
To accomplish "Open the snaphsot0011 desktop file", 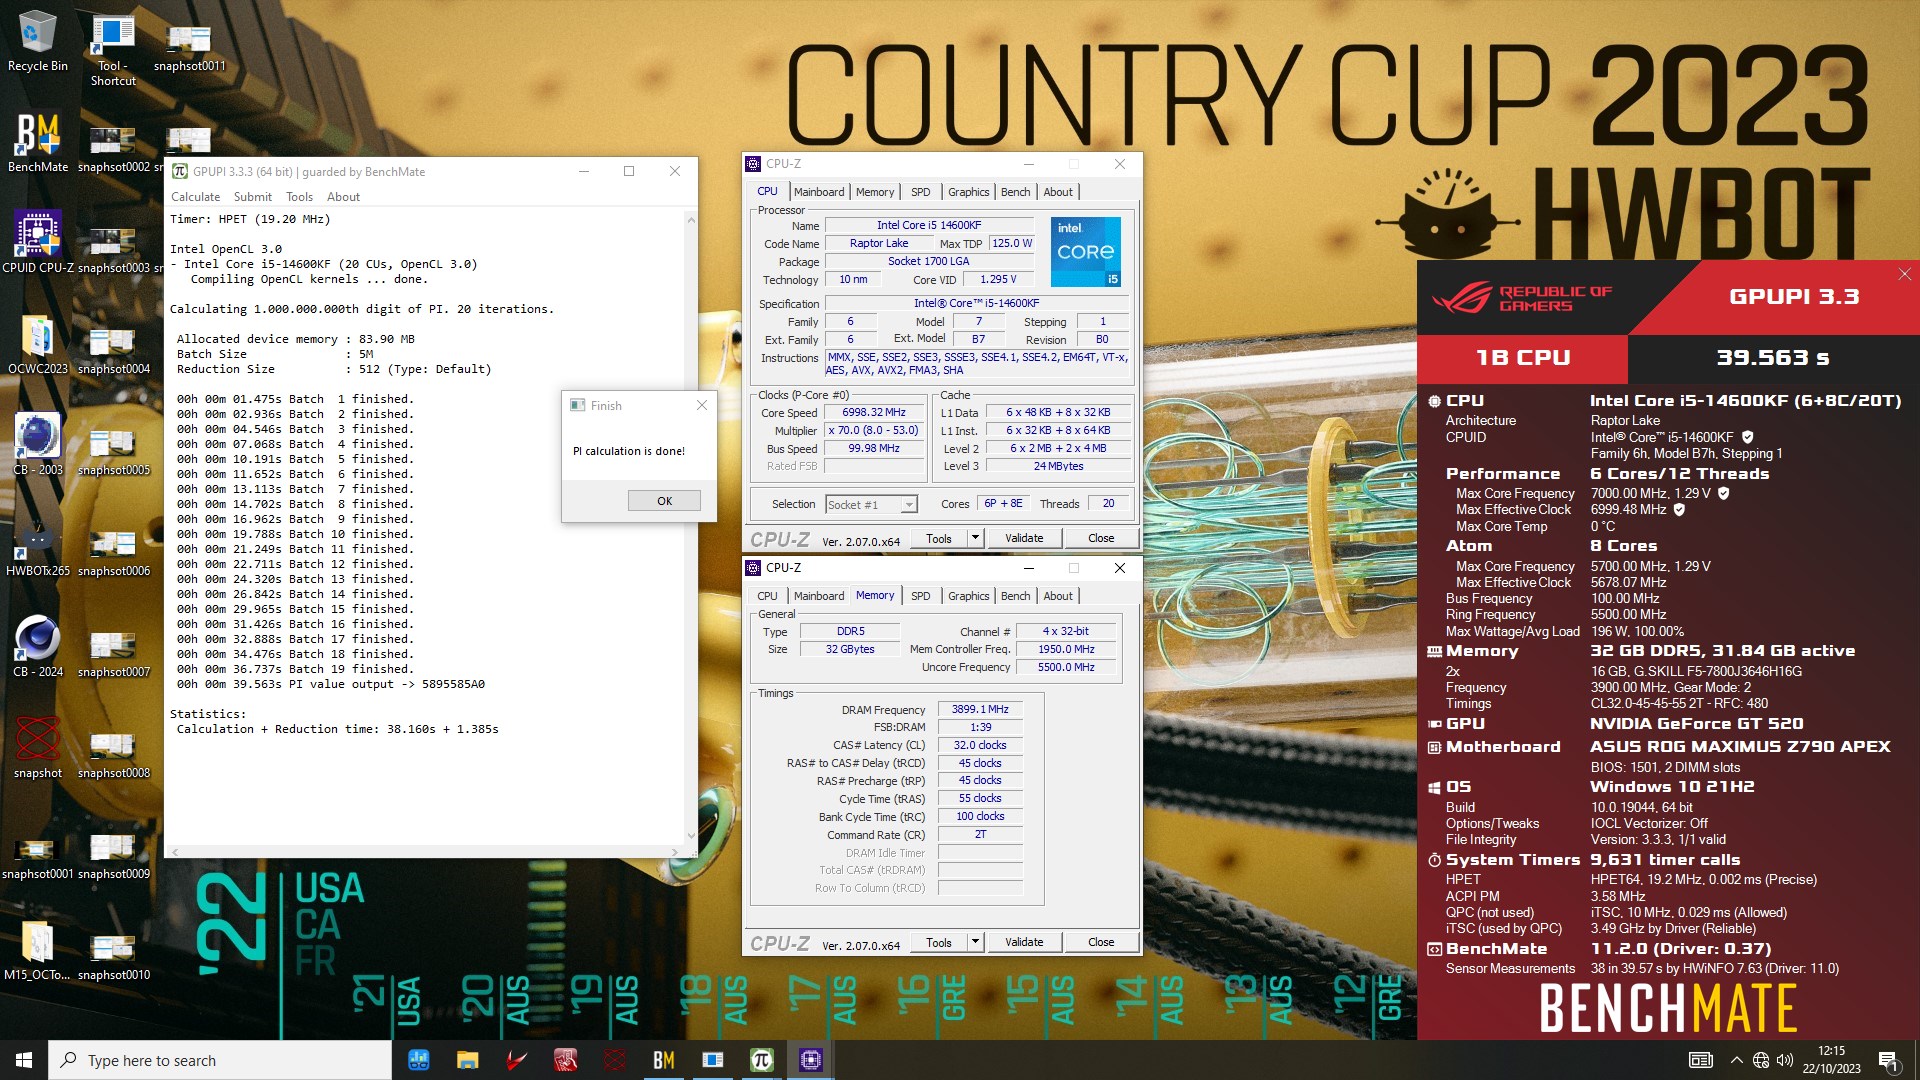I will click(189, 46).
